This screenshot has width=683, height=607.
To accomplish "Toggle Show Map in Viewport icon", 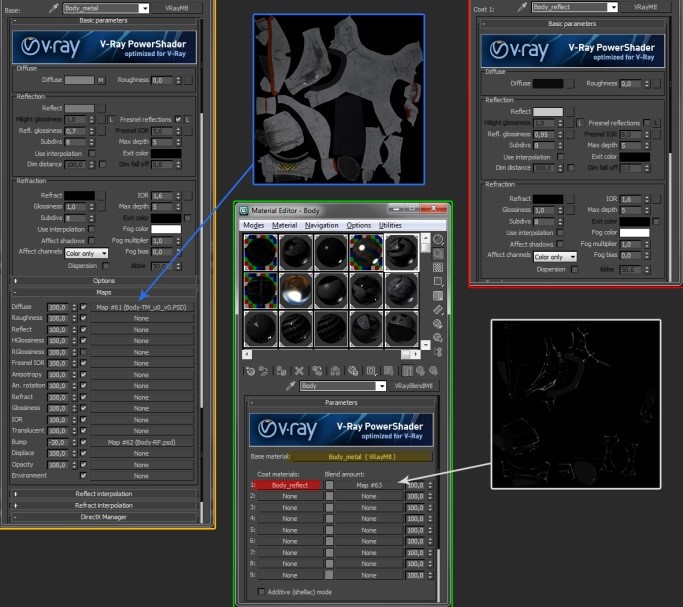I will point(389,371).
